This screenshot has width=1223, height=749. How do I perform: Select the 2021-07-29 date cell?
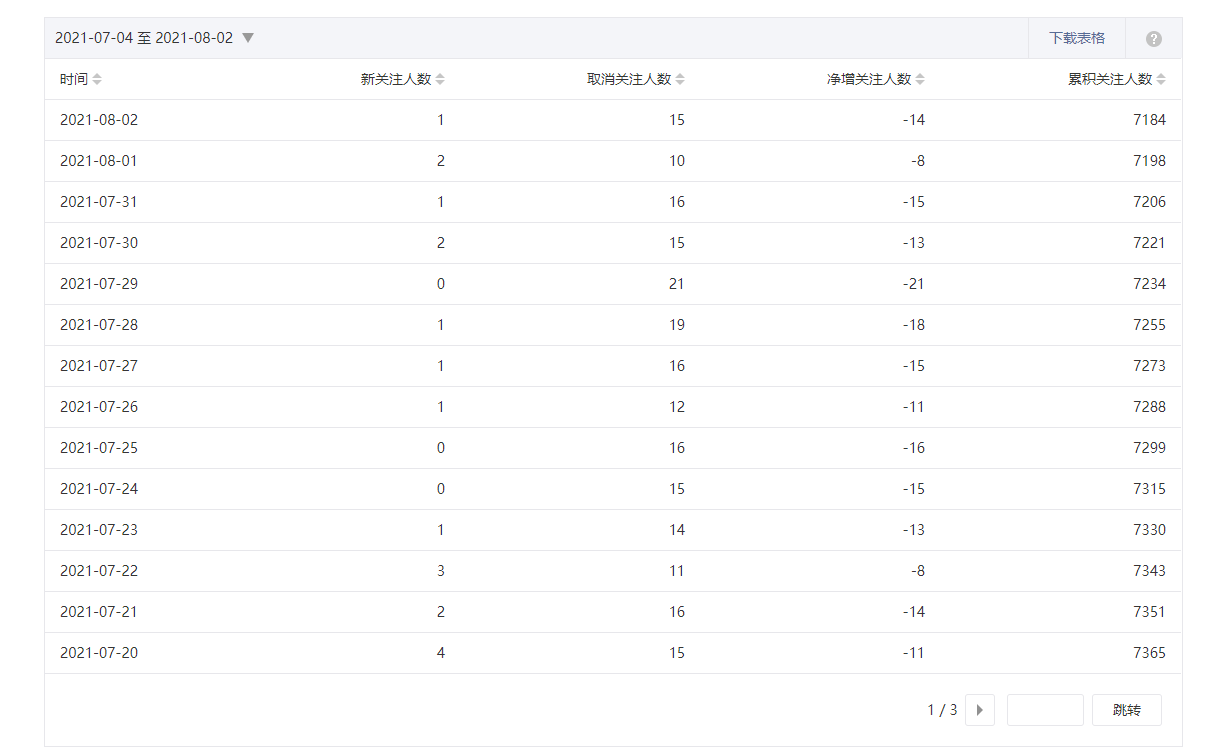click(99, 284)
